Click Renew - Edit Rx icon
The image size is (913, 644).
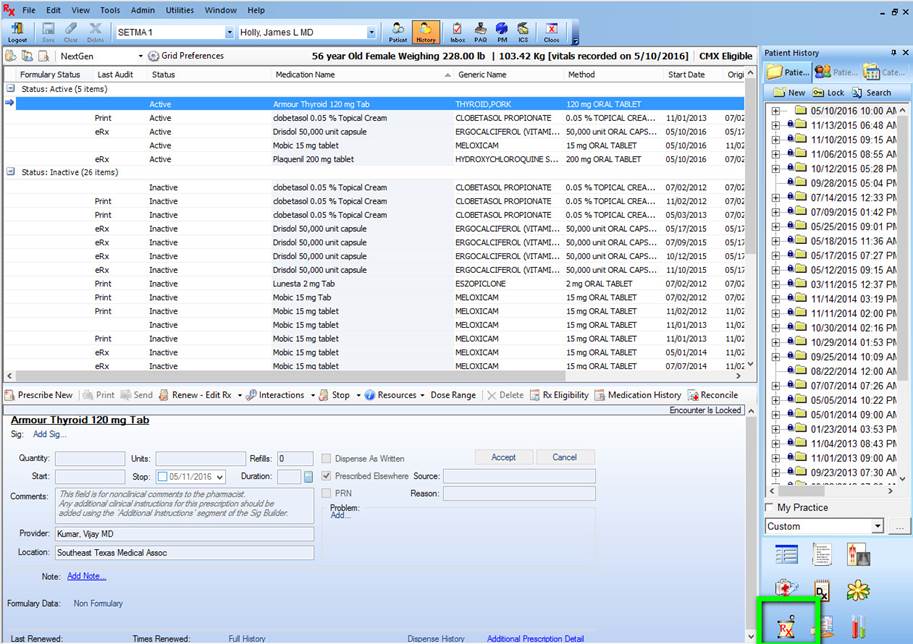point(164,395)
